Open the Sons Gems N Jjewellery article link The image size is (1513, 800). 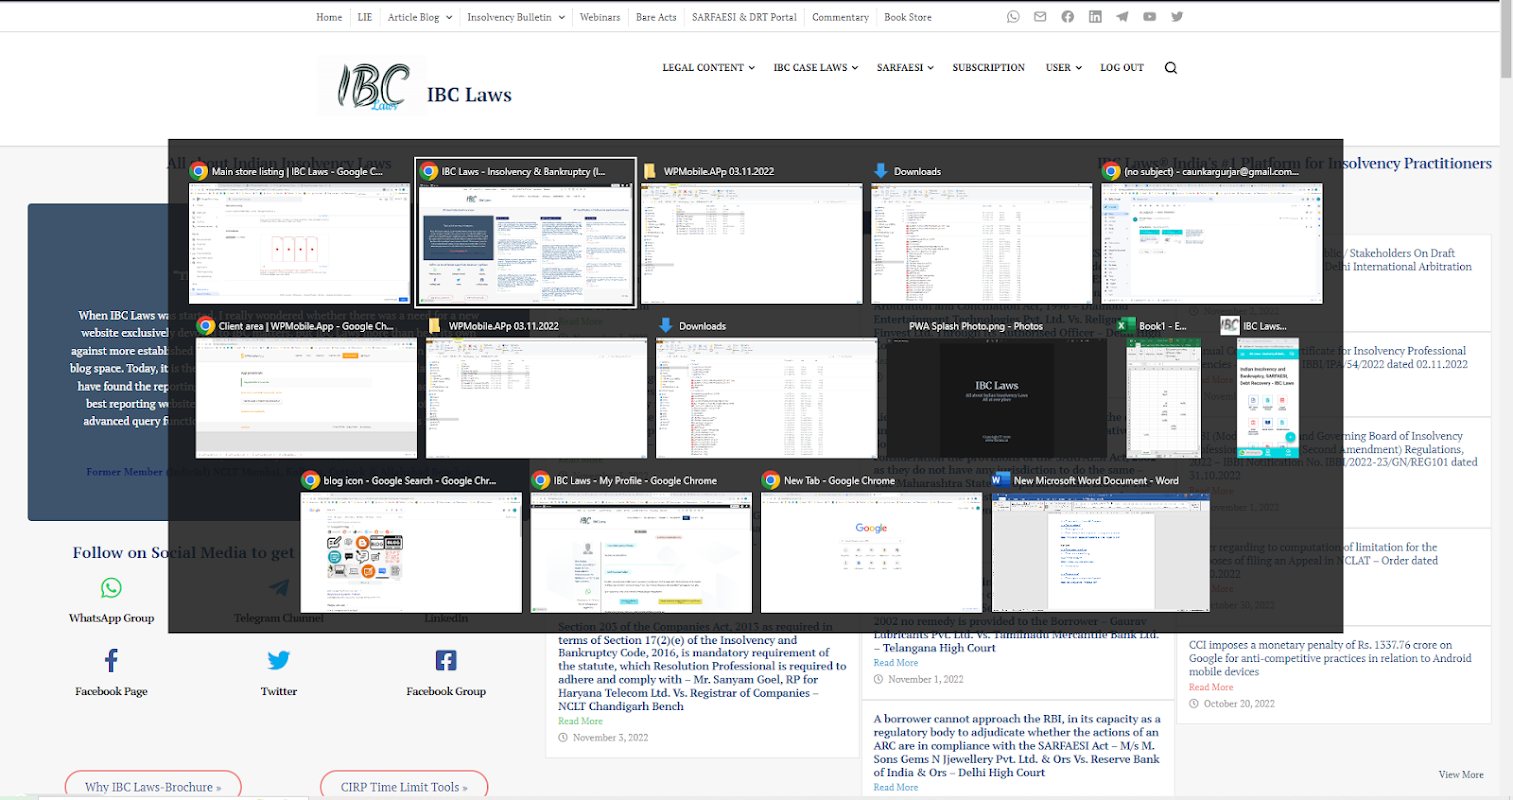[x=1017, y=745]
